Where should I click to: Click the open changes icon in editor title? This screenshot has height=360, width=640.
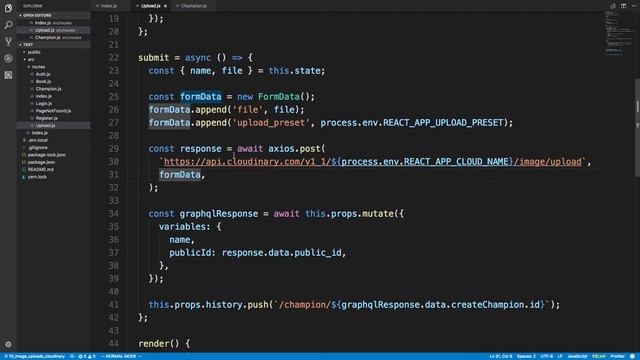[x=613, y=6]
